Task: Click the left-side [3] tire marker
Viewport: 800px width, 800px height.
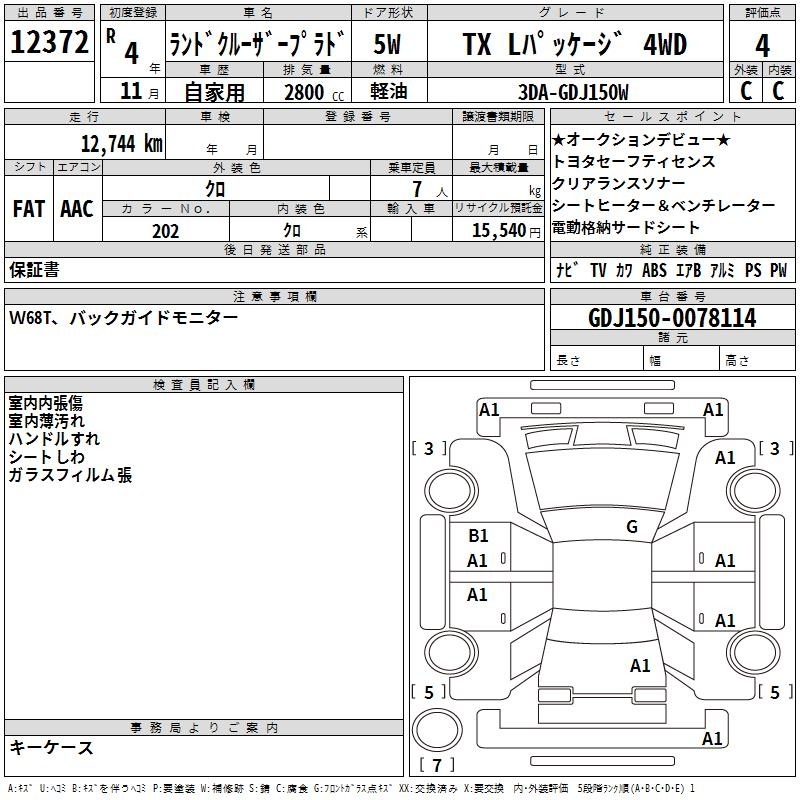Action: pyautogui.click(x=430, y=449)
